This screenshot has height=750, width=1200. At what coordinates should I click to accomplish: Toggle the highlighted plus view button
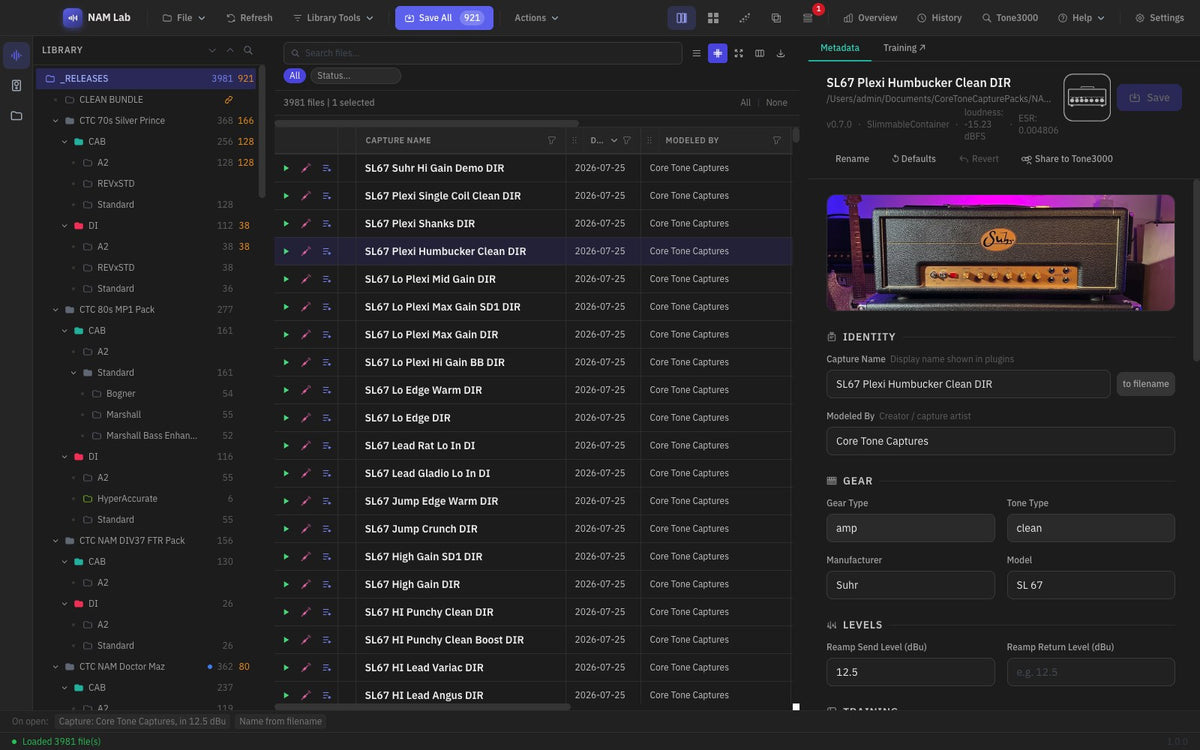[717, 53]
